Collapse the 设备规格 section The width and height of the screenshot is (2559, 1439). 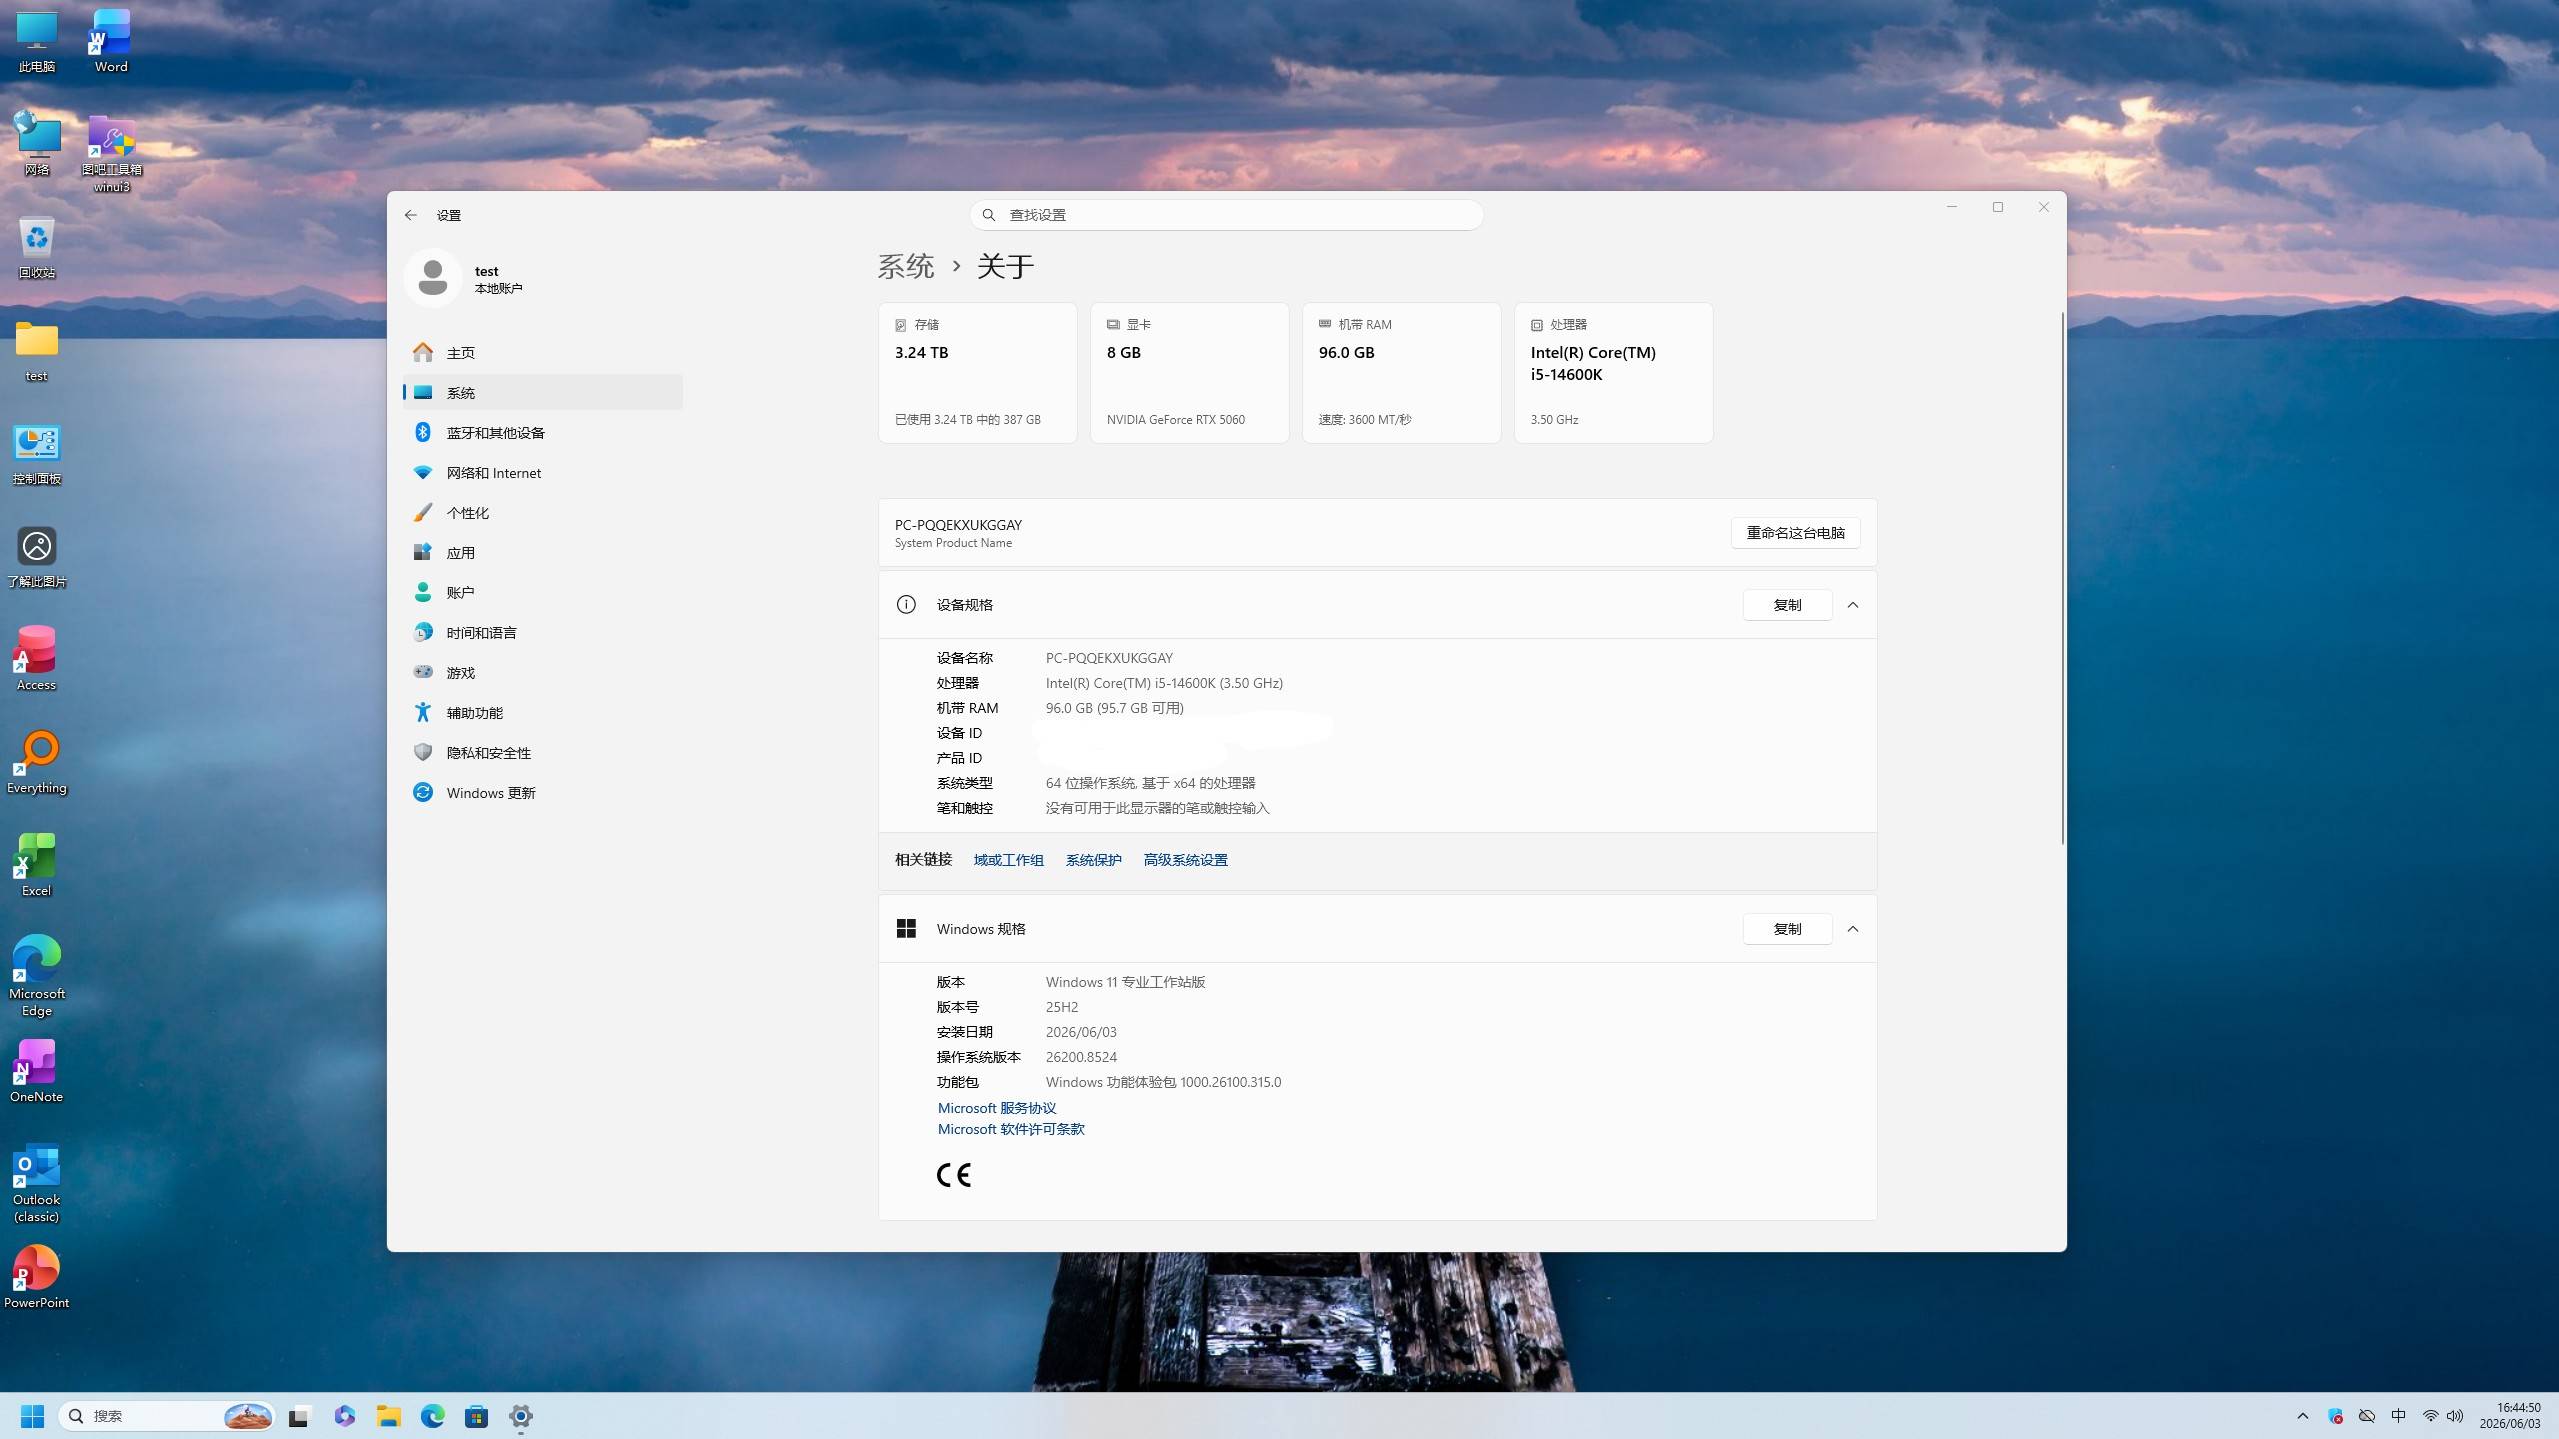[1853, 605]
